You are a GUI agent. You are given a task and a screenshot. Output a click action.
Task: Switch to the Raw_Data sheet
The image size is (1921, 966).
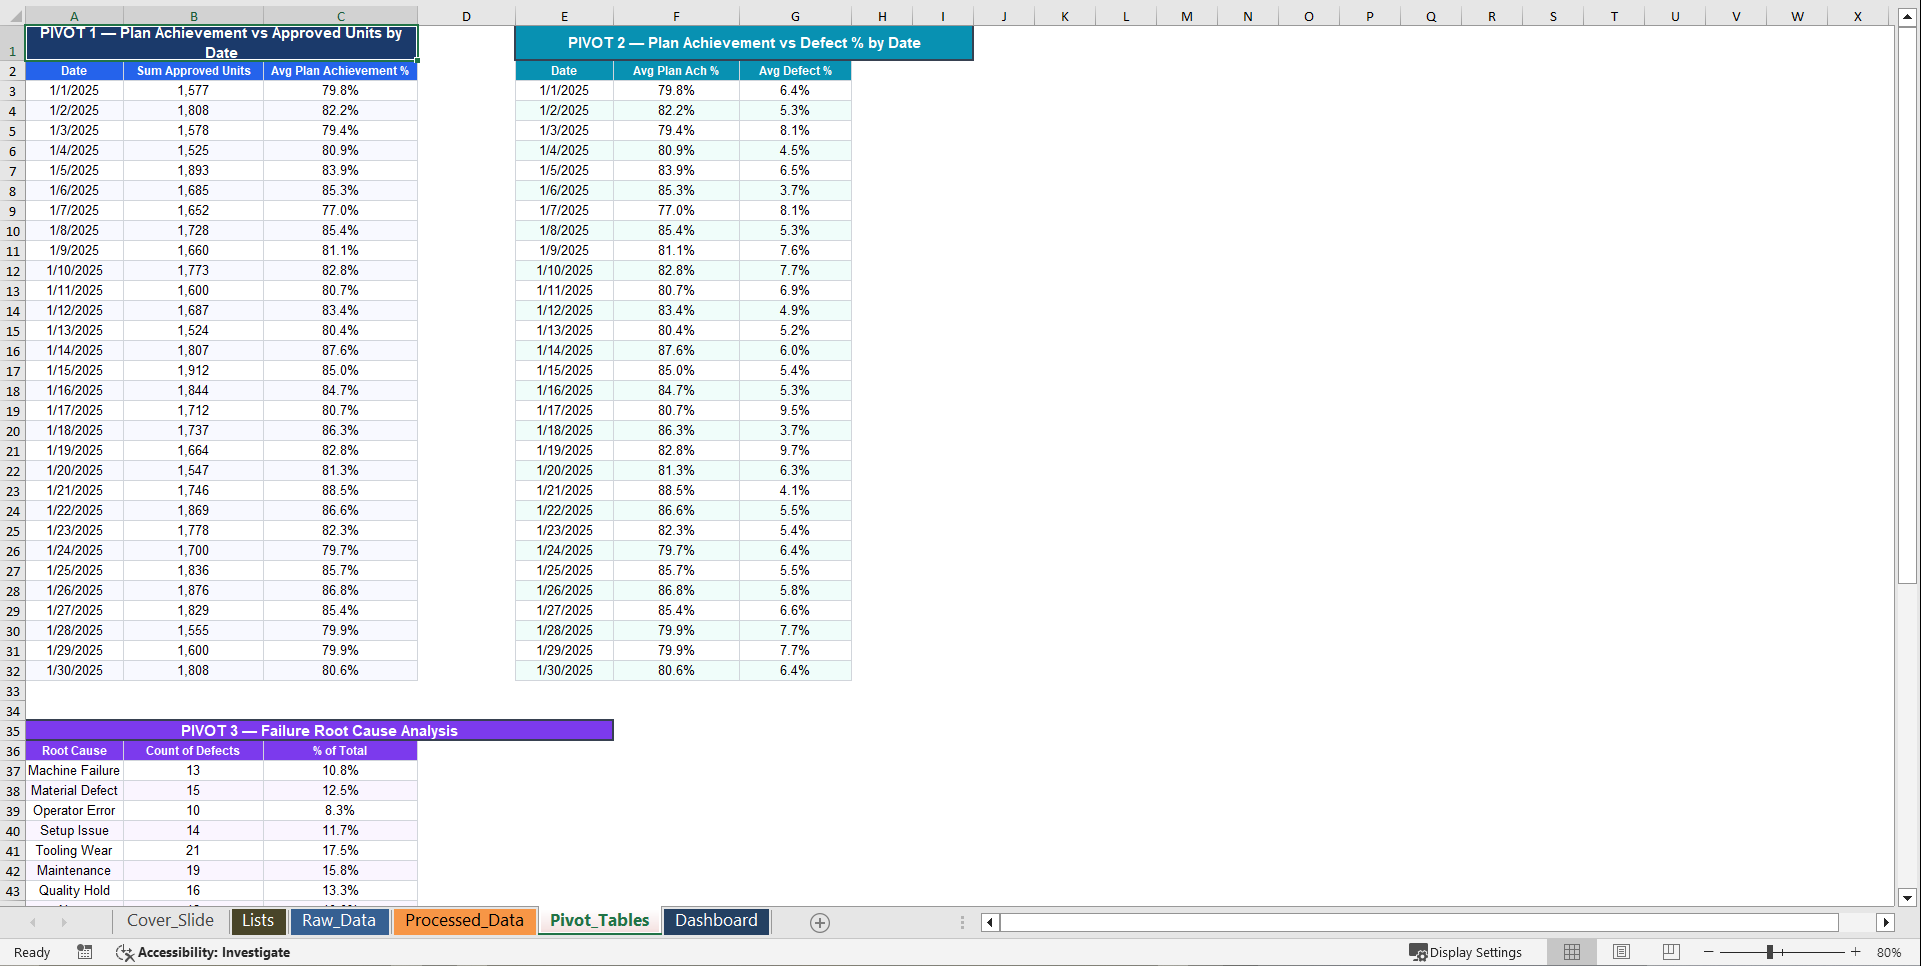click(x=339, y=921)
